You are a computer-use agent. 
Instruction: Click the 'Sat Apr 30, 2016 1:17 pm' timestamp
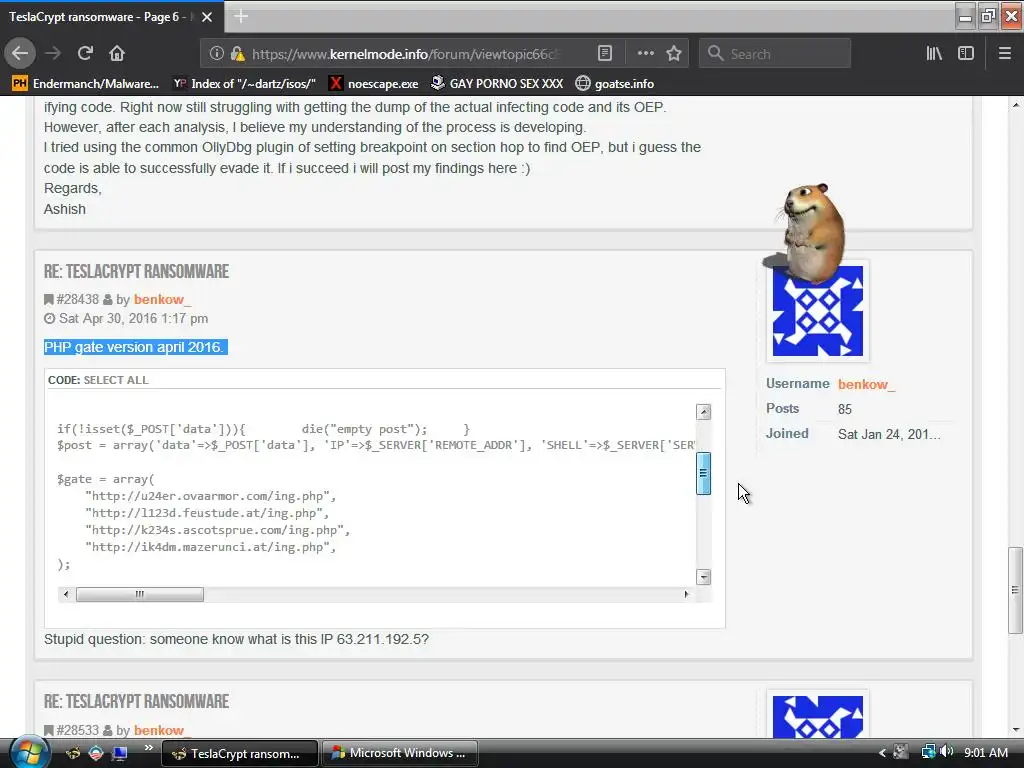(x=133, y=319)
